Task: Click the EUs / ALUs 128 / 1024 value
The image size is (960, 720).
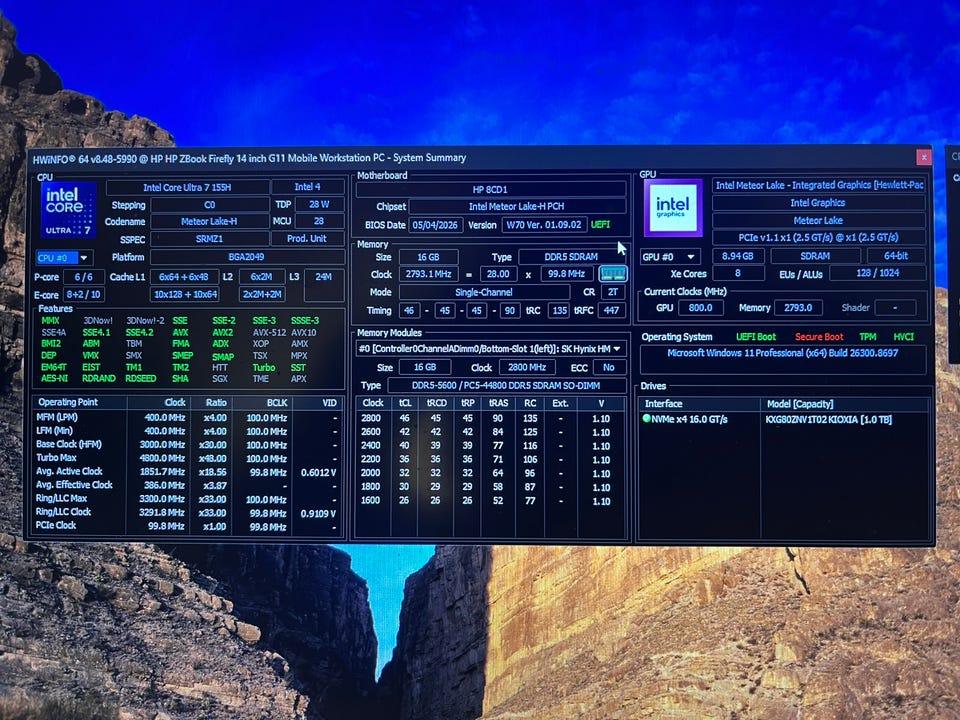Action: tap(877, 273)
